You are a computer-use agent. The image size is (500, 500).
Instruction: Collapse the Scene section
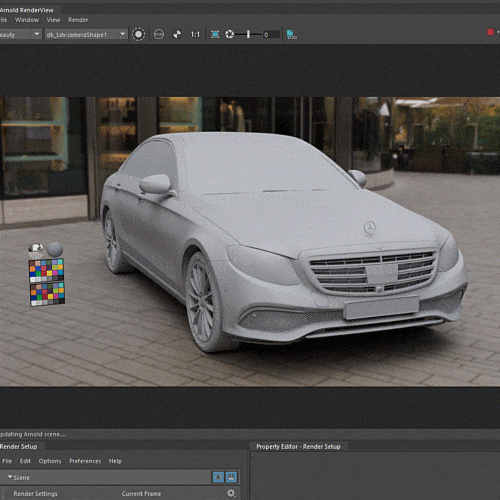pyautogui.click(x=10, y=477)
